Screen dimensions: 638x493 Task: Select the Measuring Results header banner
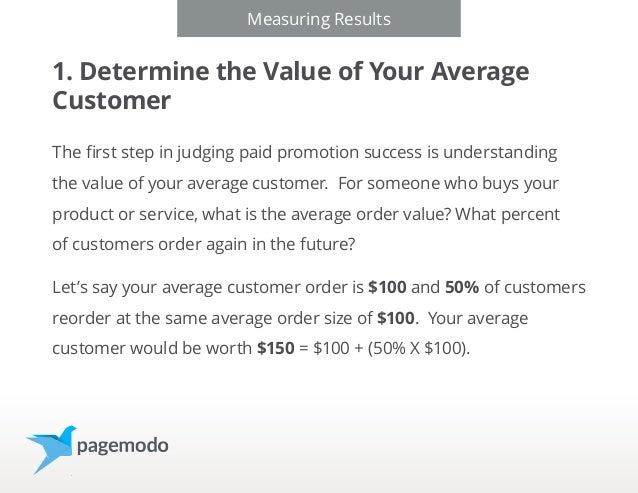tap(319, 18)
